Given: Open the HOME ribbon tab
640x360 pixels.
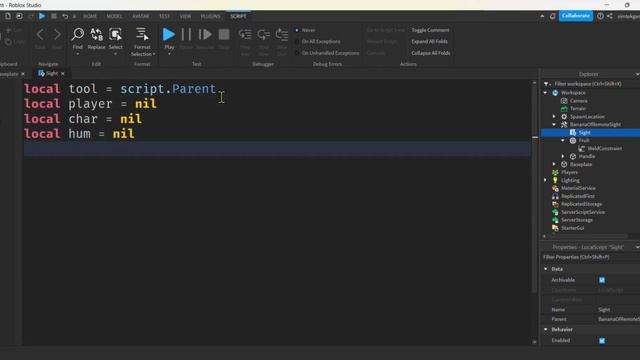Looking at the screenshot, I should pyautogui.click(x=90, y=16).
